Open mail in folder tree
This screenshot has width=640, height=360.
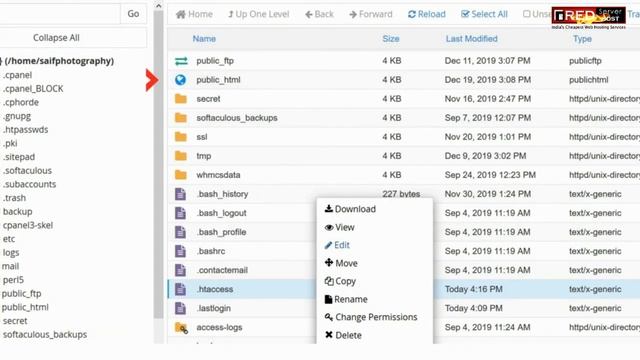click(10, 267)
